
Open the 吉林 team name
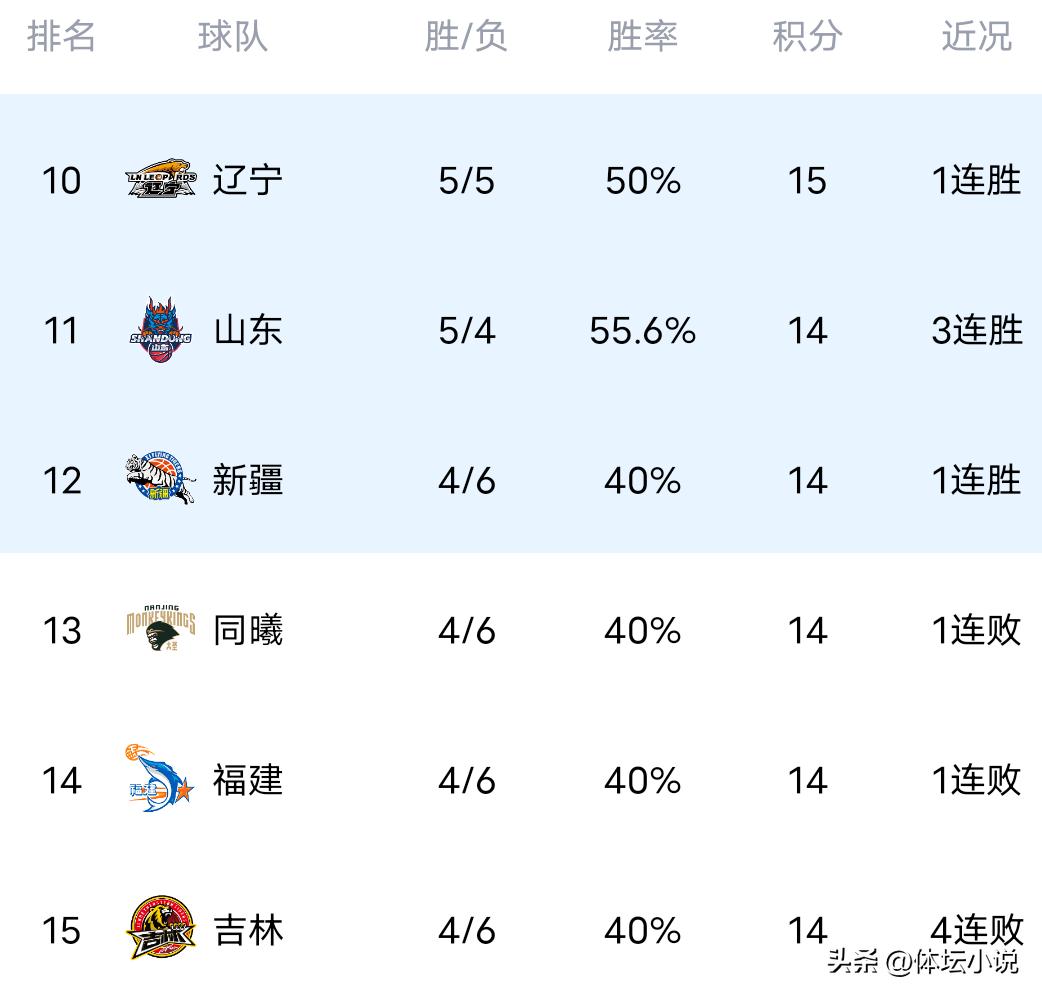click(248, 930)
